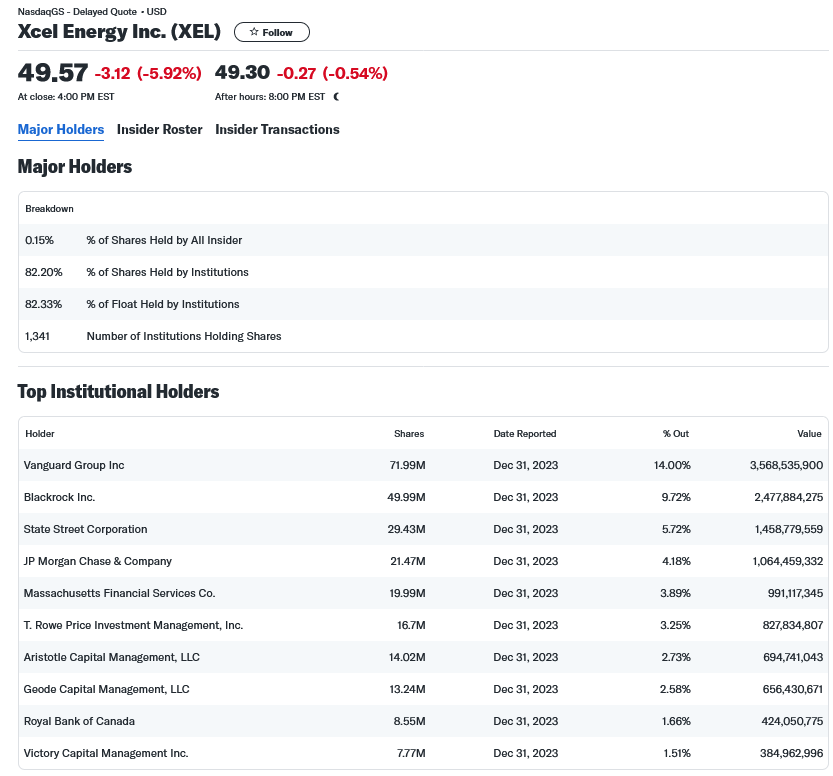This screenshot has width=833, height=776.
Task: Select JP Morgan Chase & Company
Action: (98, 561)
